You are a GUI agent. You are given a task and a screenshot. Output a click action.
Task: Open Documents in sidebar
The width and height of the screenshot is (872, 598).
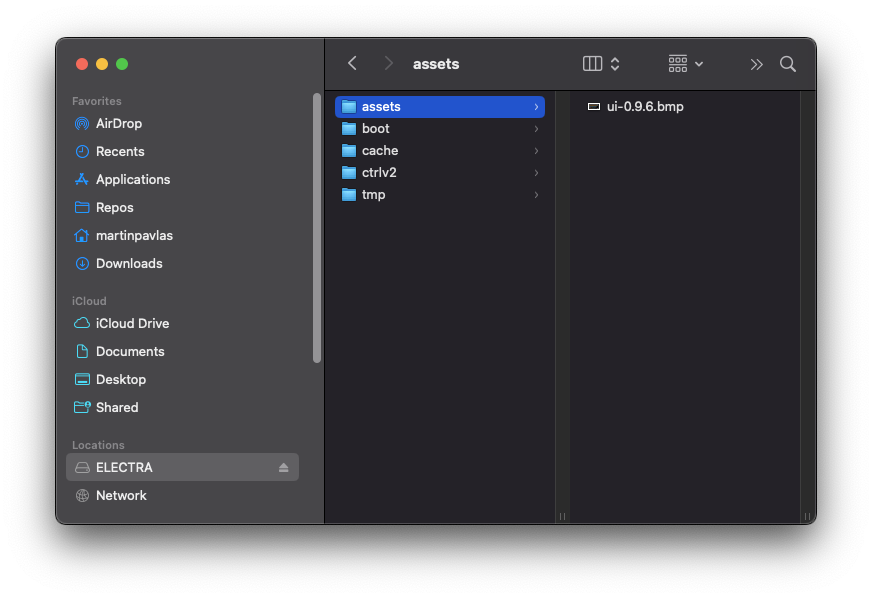(182, 352)
